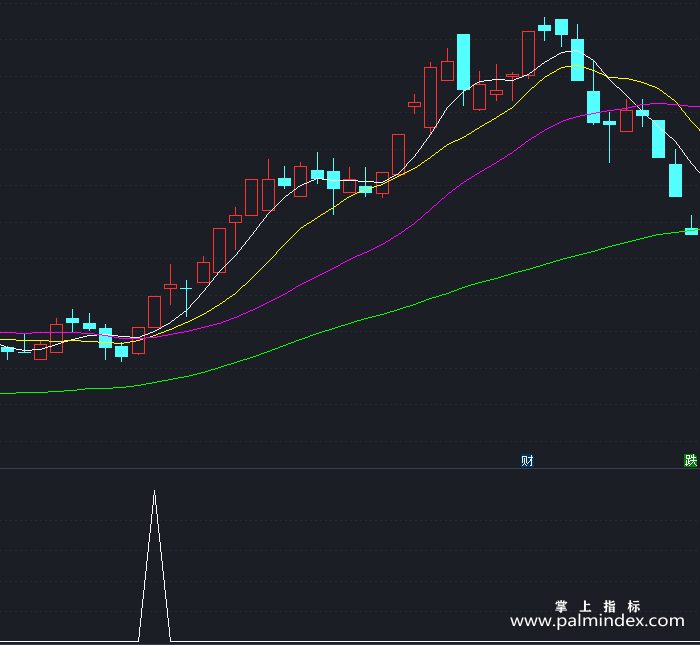This screenshot has height=645, width=700.
Task: Click the indicator spike peak in lower panel
Action: 154,493
